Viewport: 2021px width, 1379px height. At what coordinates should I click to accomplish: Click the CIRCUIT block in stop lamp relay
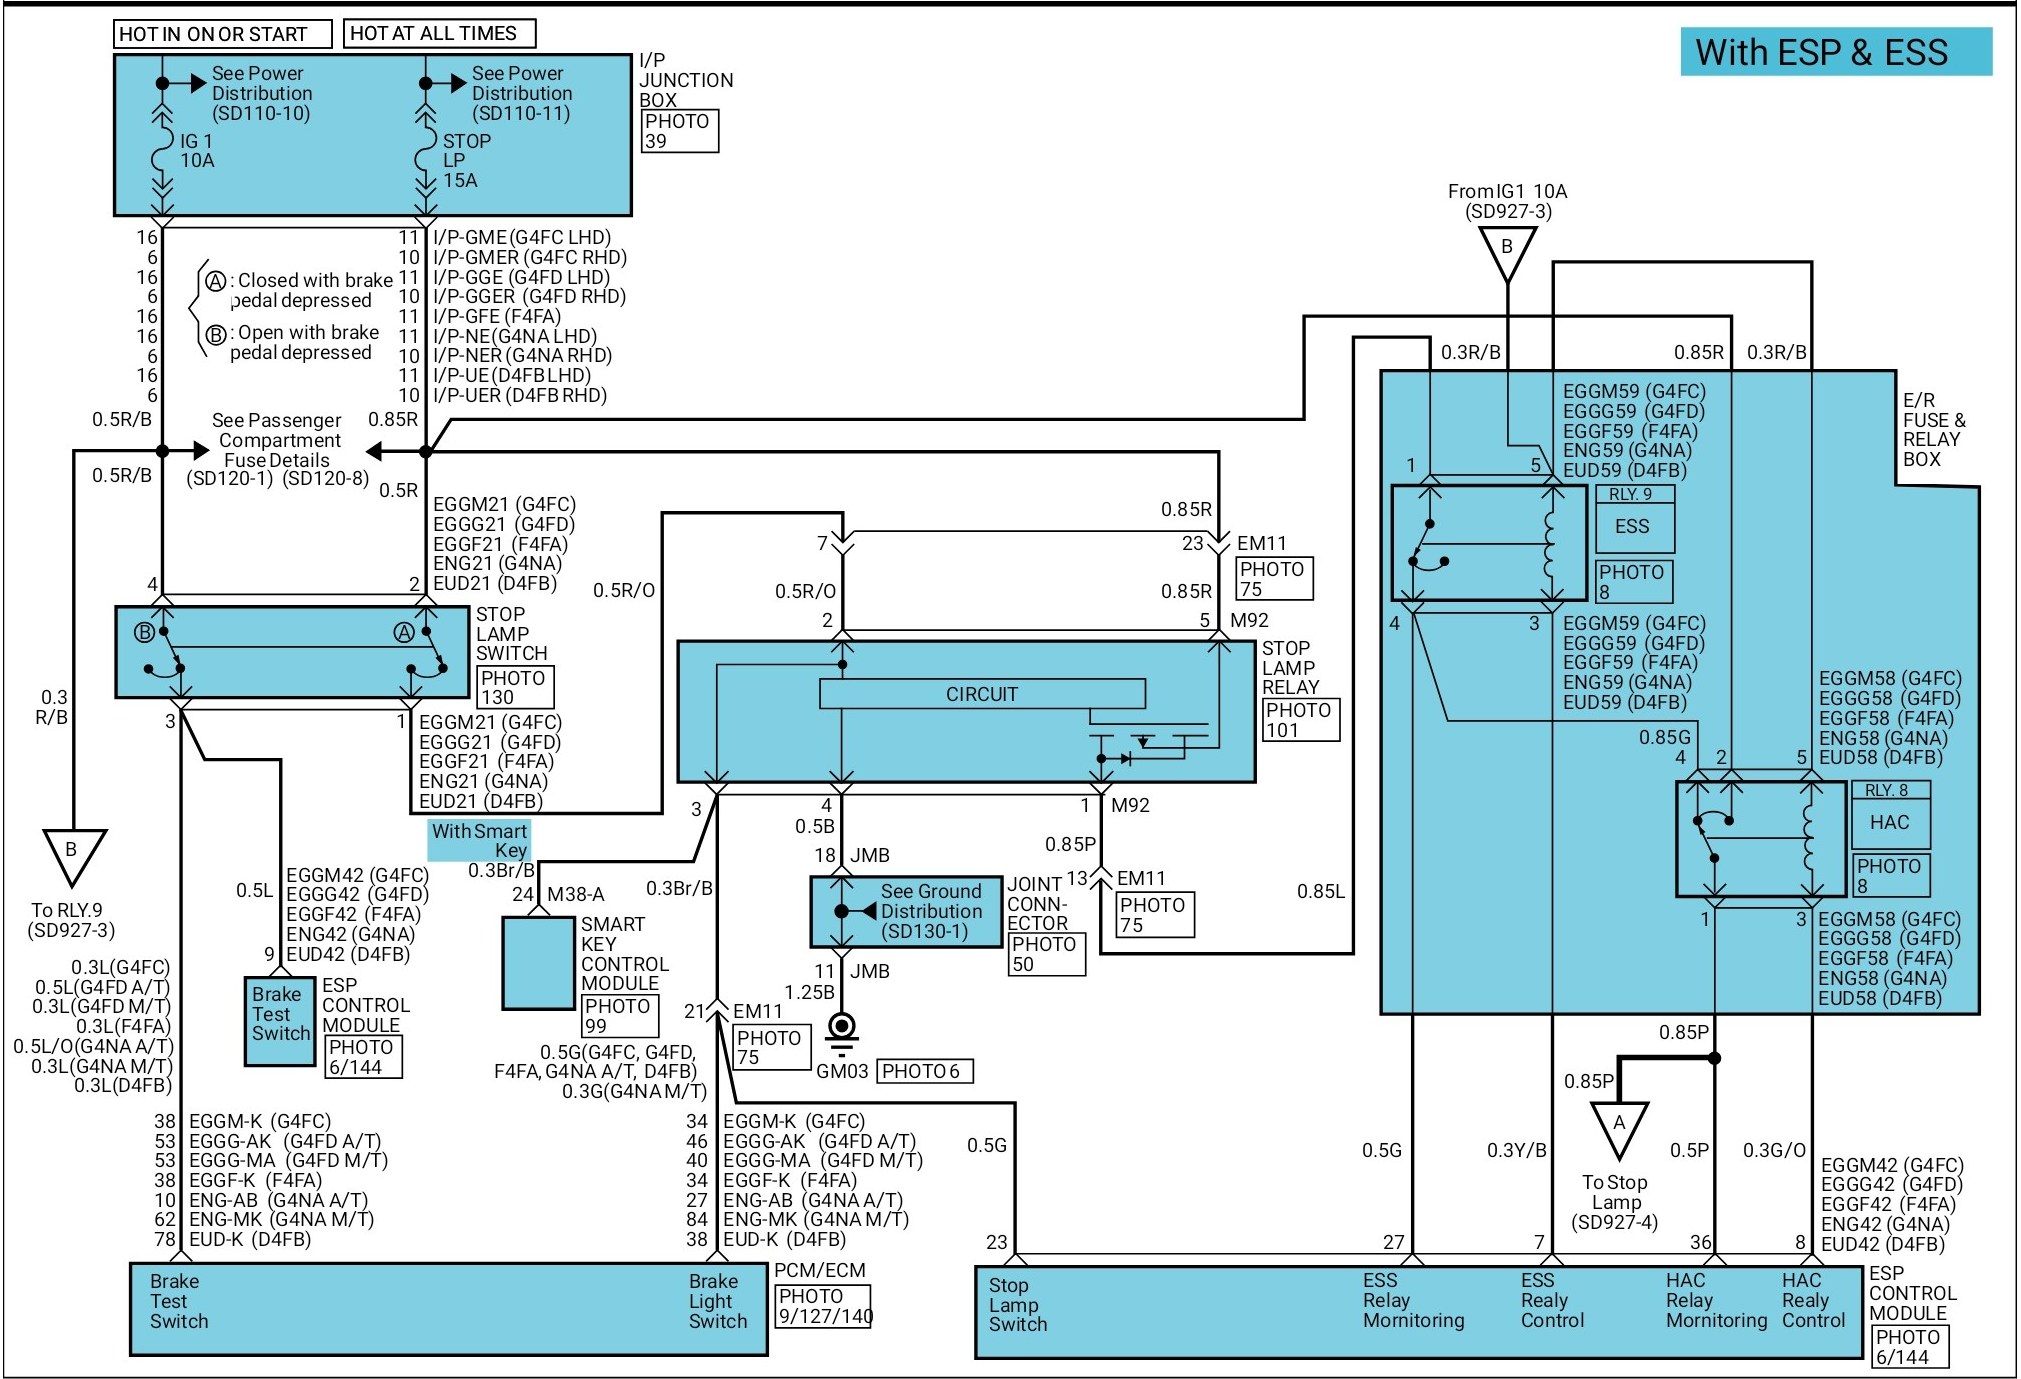point(982,694)
